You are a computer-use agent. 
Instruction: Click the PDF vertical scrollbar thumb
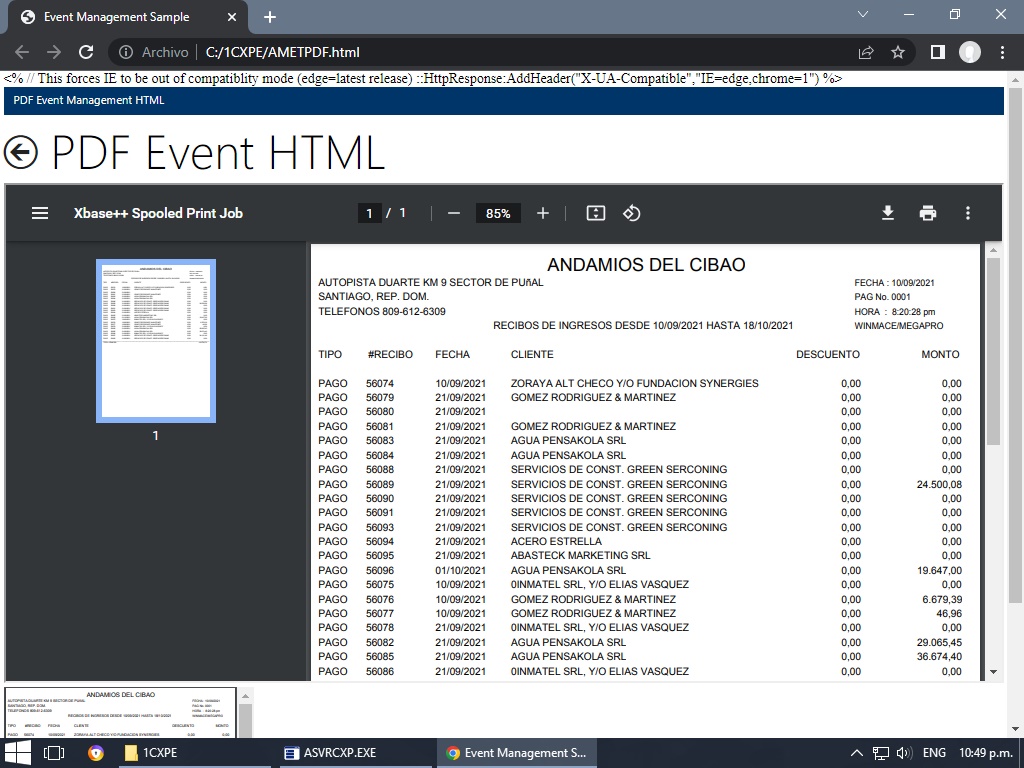993,351
